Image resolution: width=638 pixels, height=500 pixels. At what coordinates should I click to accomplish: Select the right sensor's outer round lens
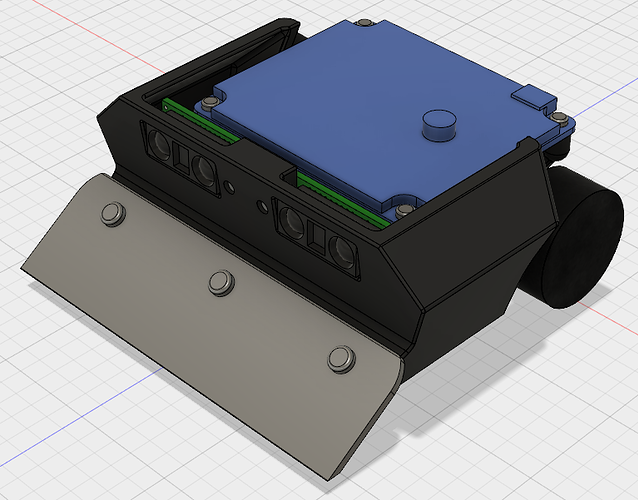pyautogui.click(x=342, y=252)
